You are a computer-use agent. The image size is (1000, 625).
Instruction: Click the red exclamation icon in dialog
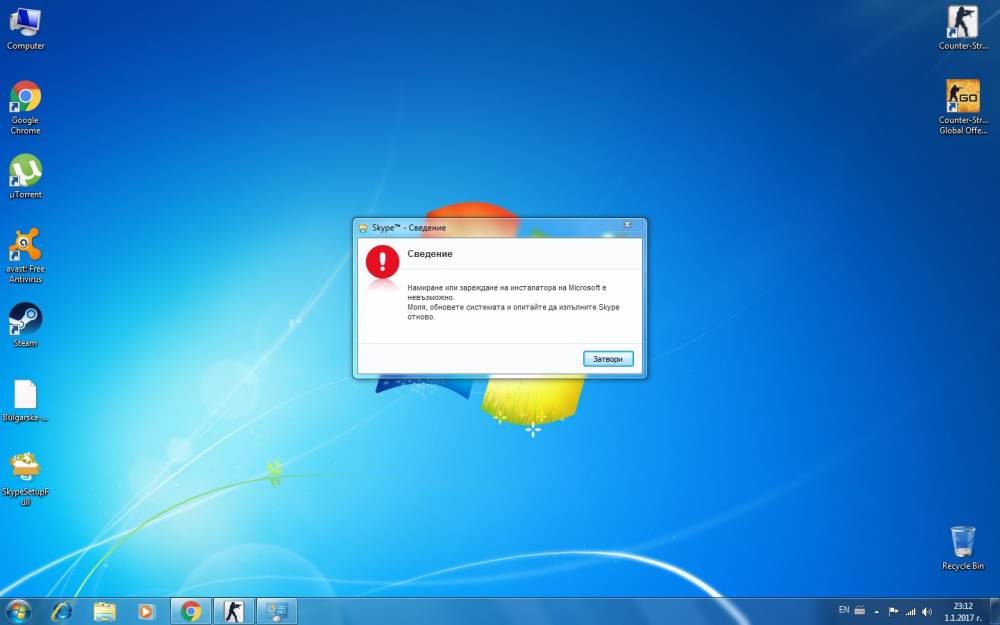click(383, 261)
